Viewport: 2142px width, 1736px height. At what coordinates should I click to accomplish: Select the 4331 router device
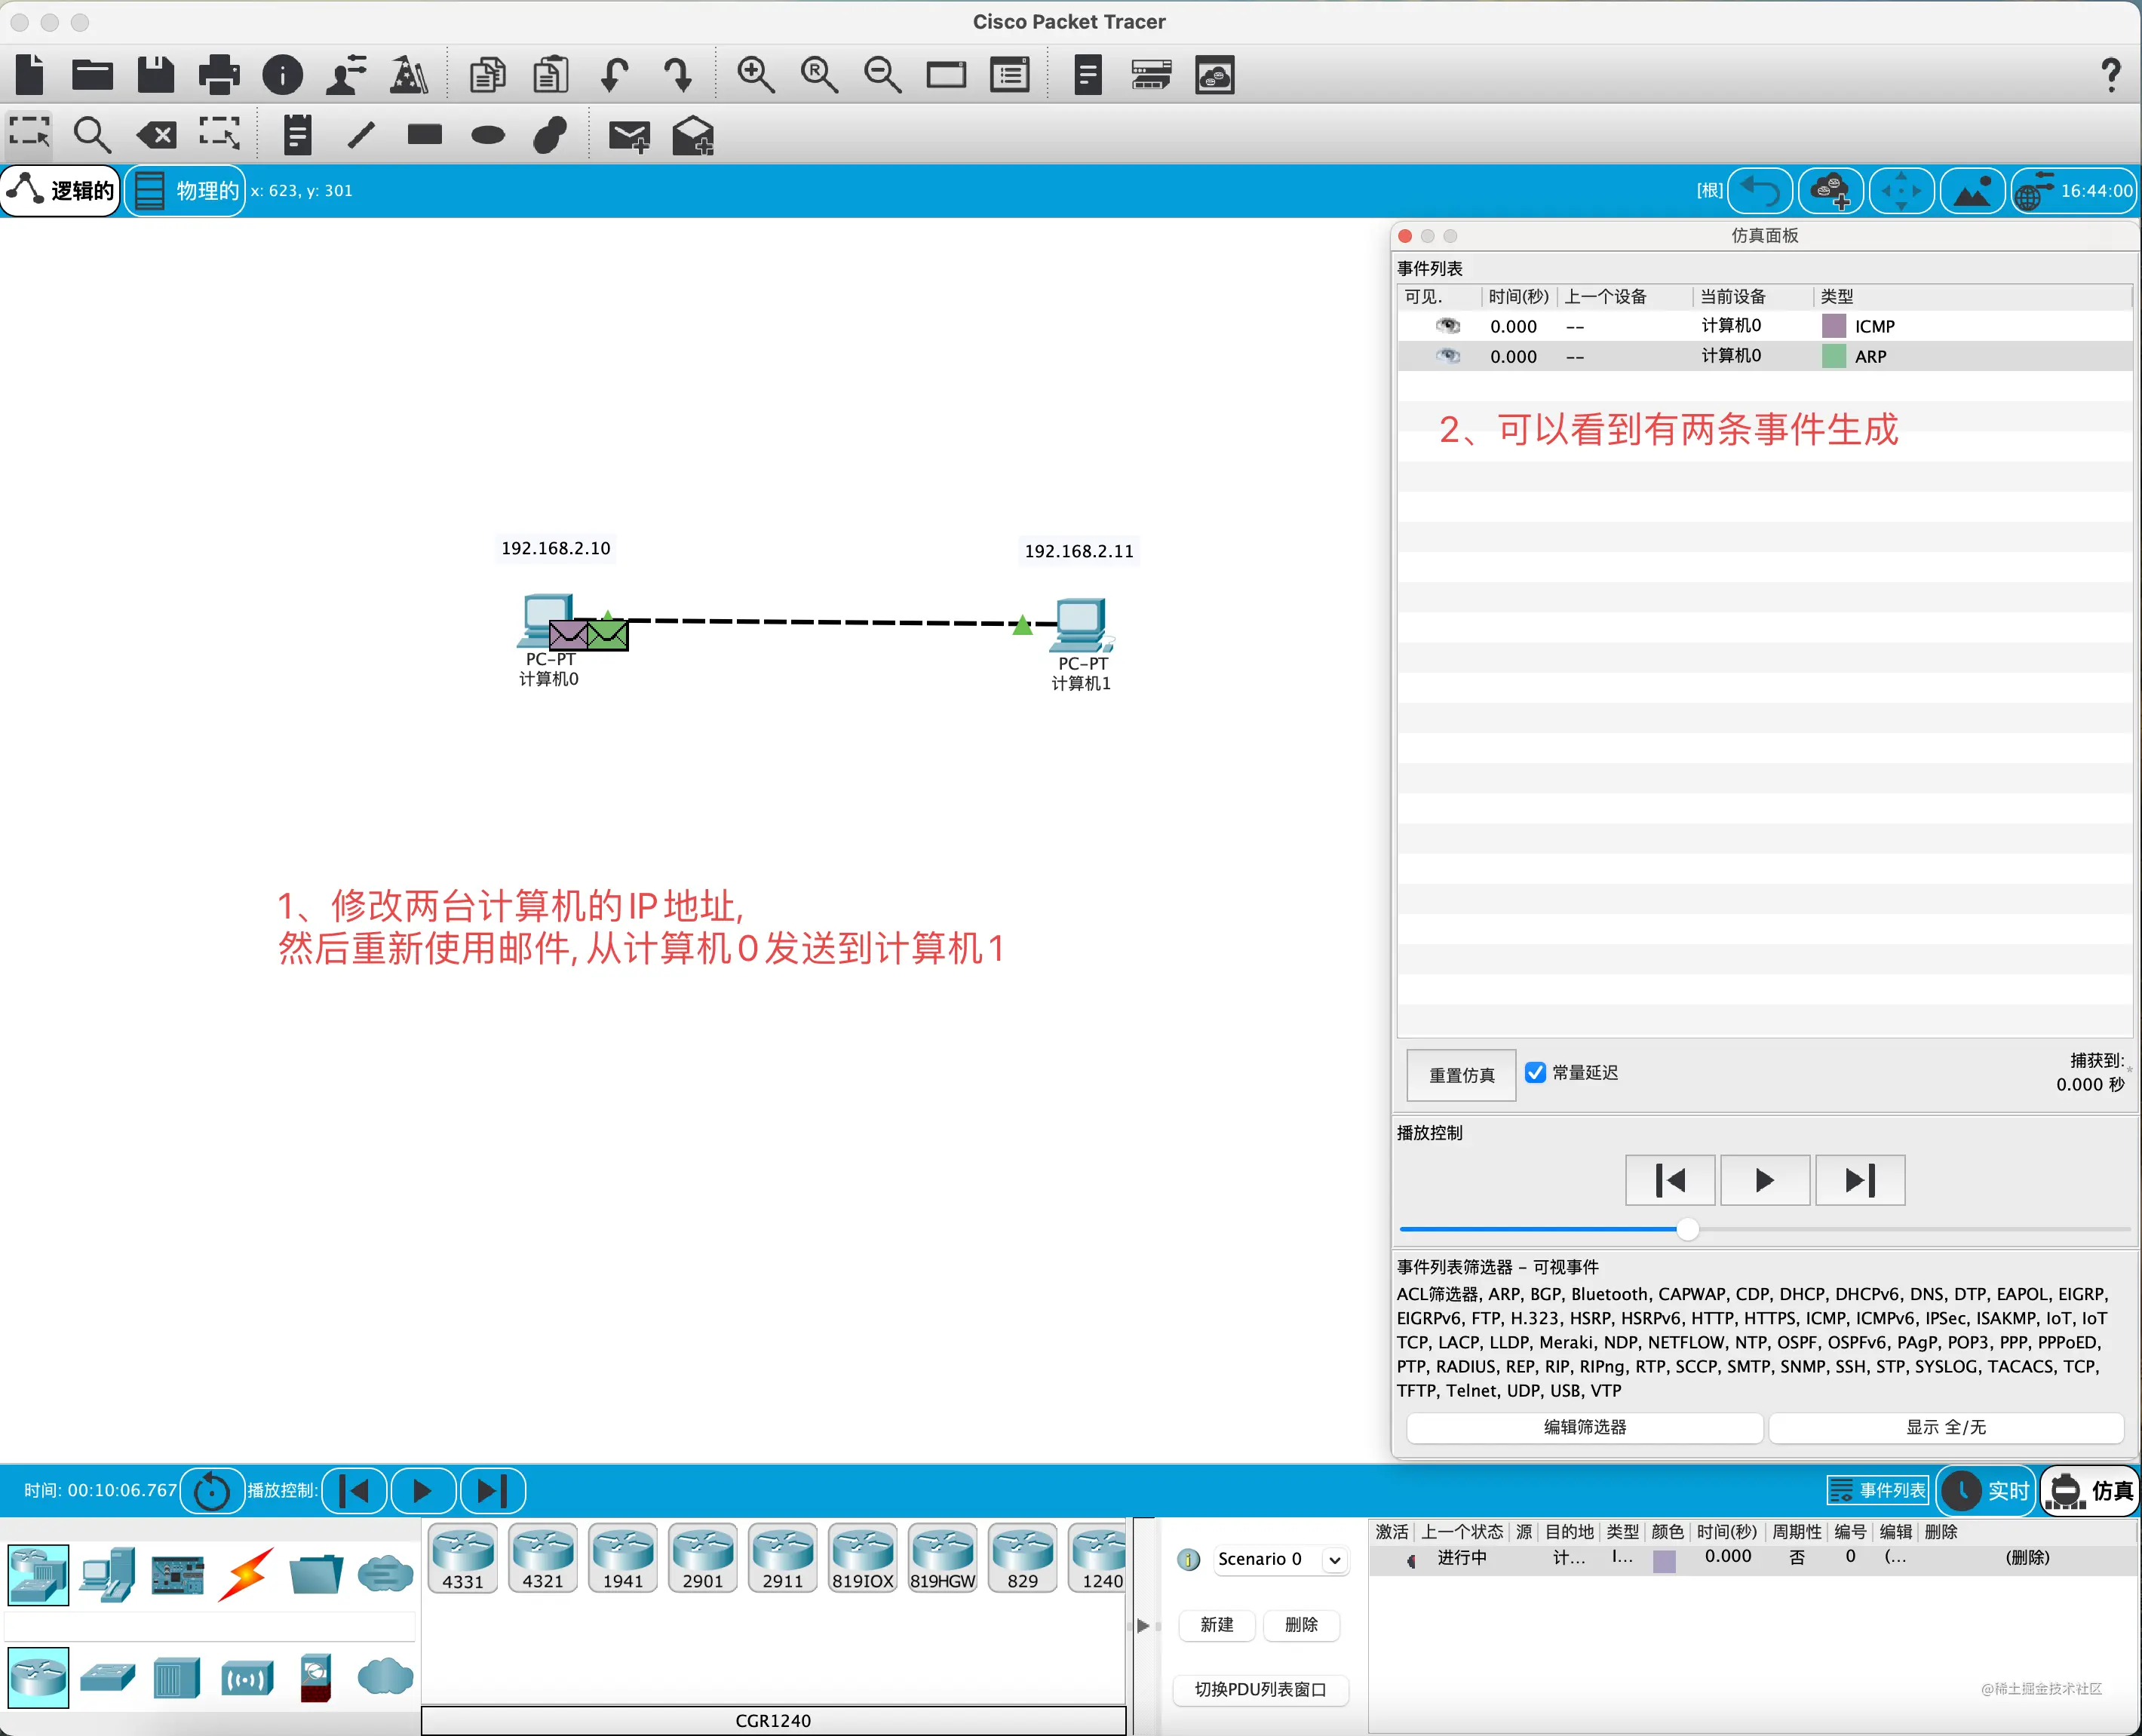(463, 1557)
